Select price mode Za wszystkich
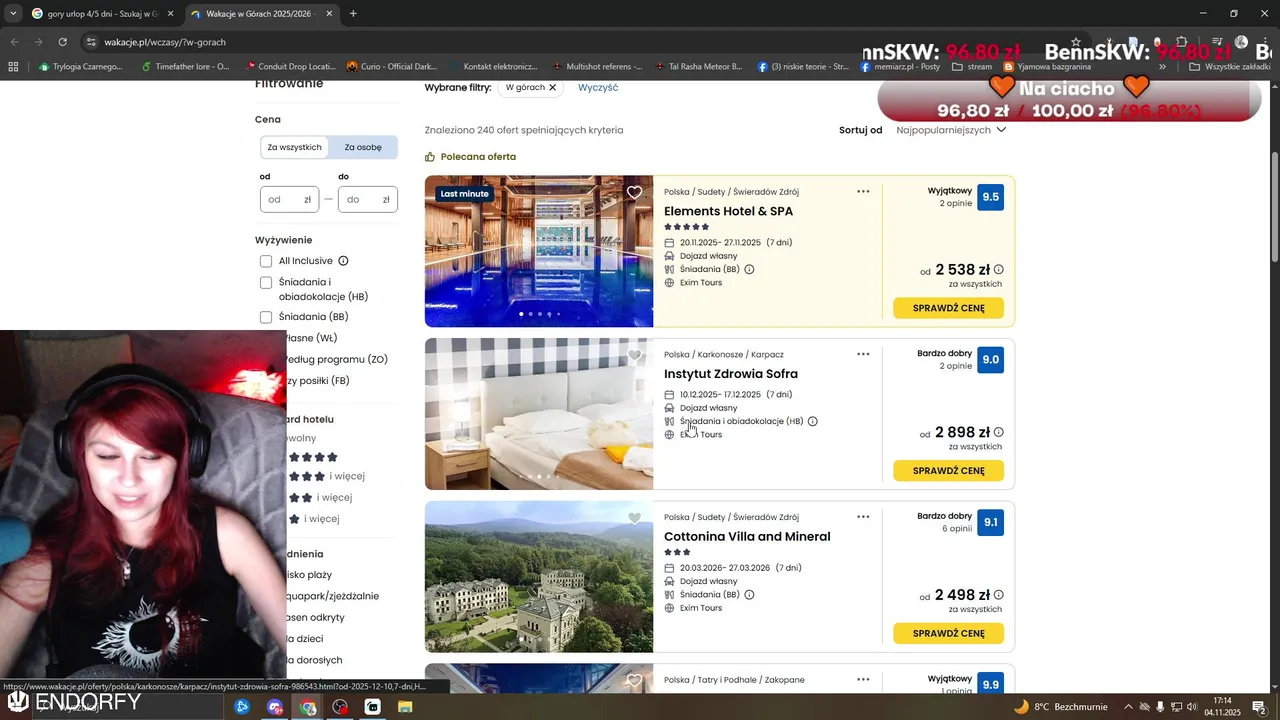 click(x=294, y=147)
